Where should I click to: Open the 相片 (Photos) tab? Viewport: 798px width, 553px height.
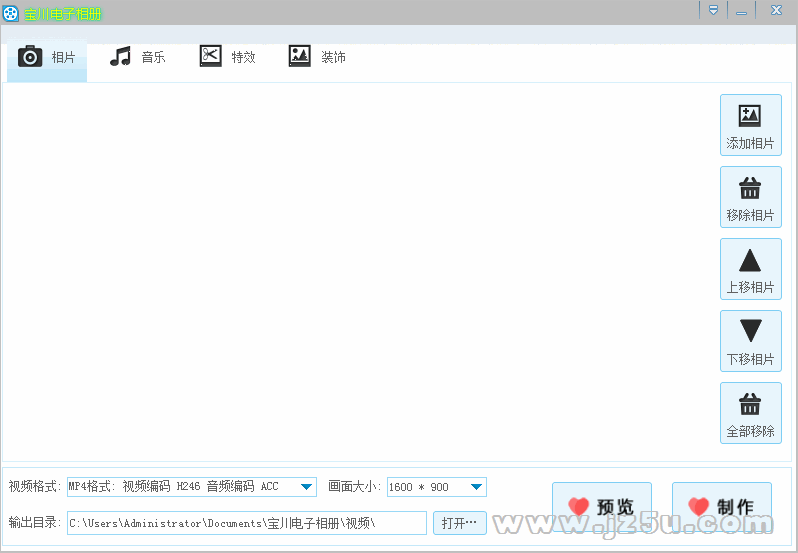(x=47, y=60)
